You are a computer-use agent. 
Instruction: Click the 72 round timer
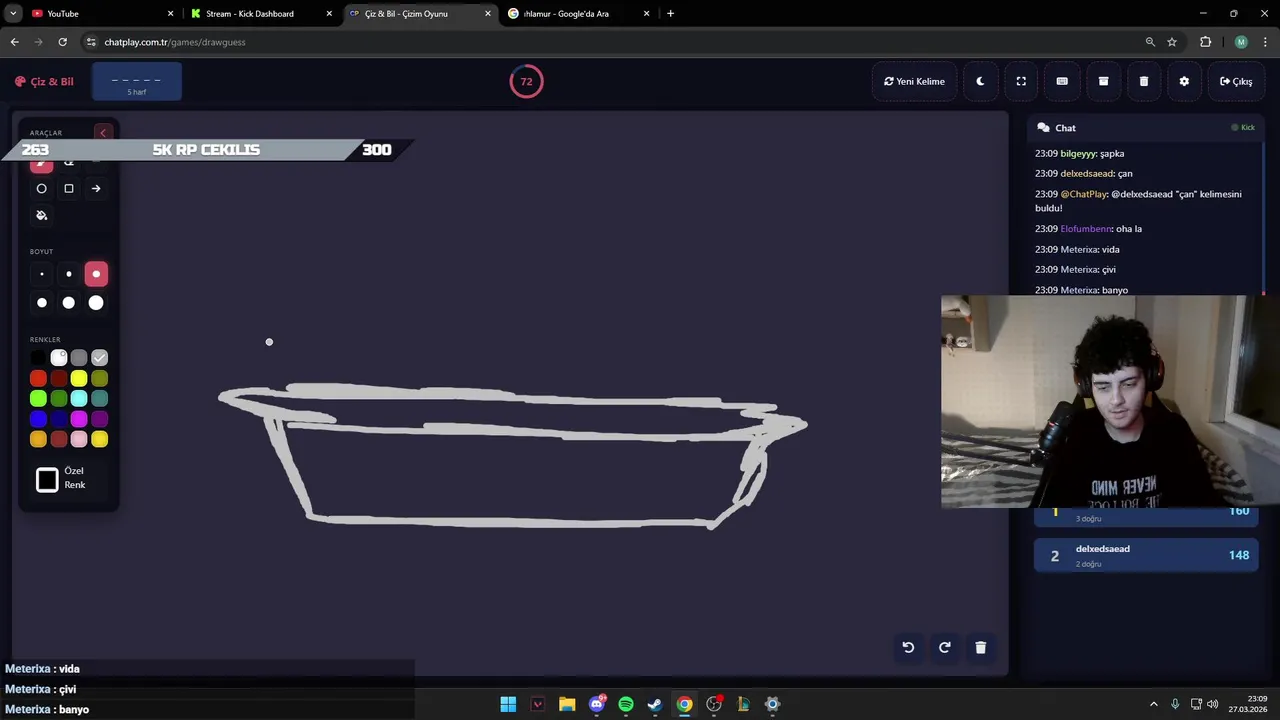pos(526,81)
